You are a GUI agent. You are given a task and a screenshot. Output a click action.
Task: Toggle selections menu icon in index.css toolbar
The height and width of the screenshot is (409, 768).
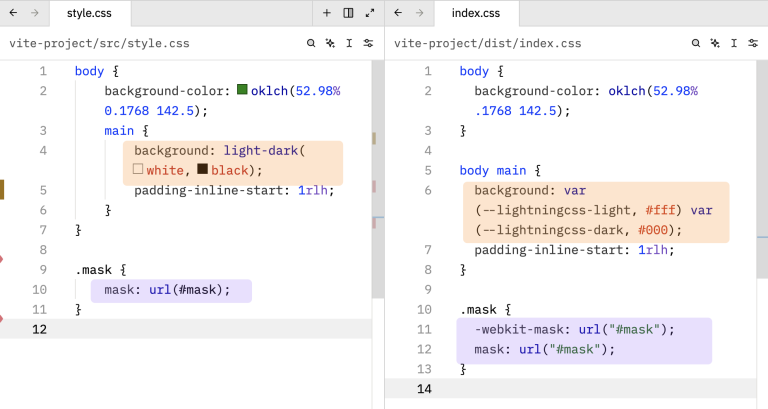[x=734, y=44]
